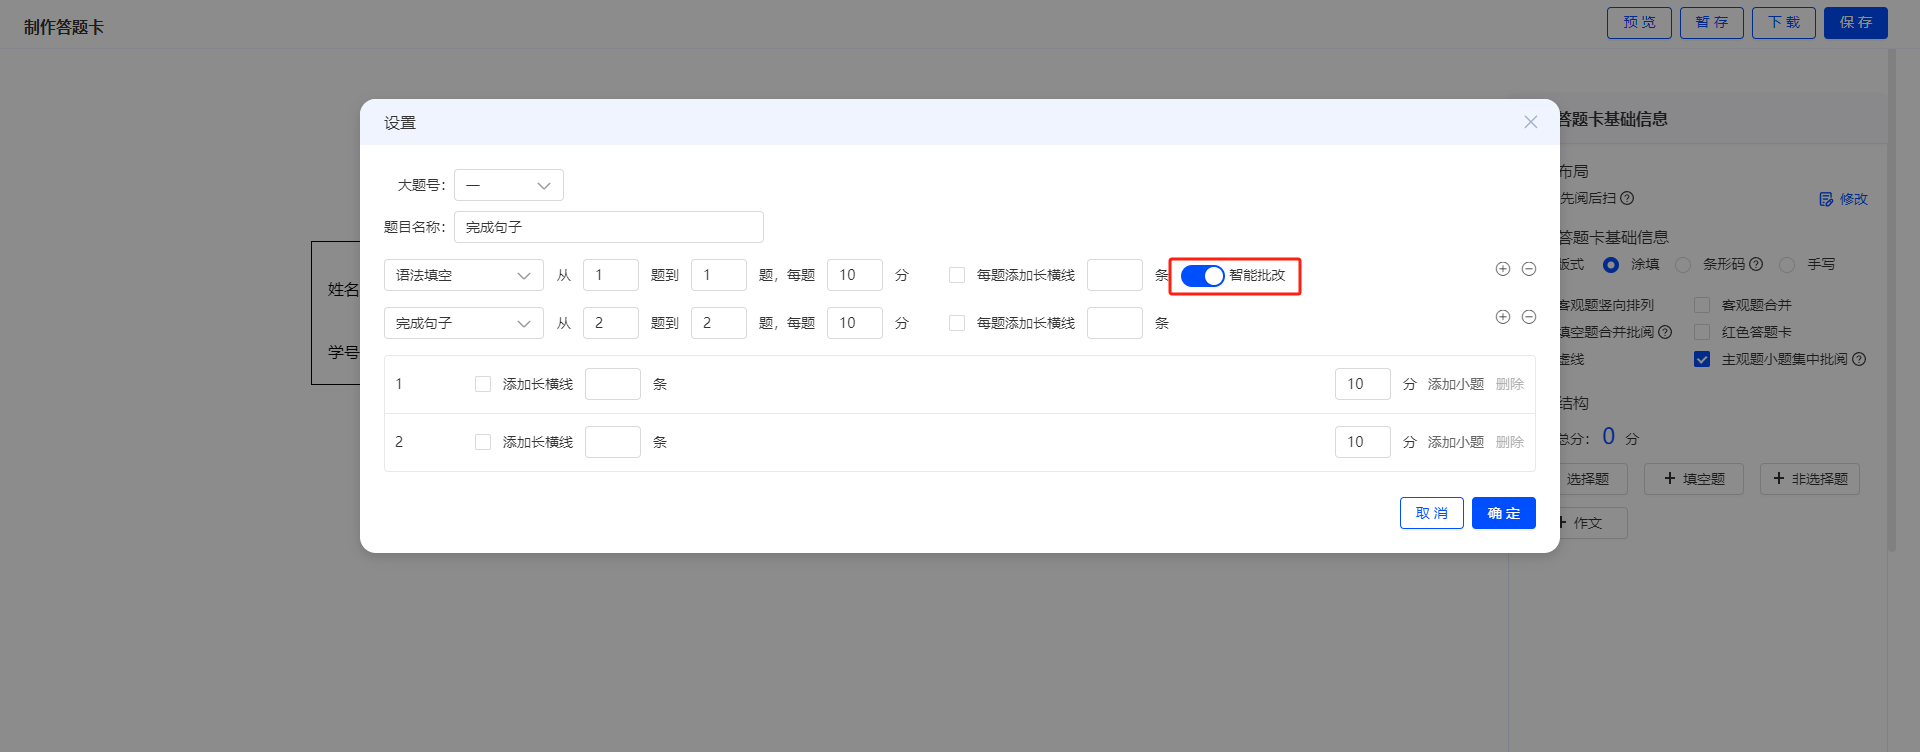Click the page vertical scrollbar
Screen dimensions: 1920x752
pyautogui.click(x=1892, y=300)
